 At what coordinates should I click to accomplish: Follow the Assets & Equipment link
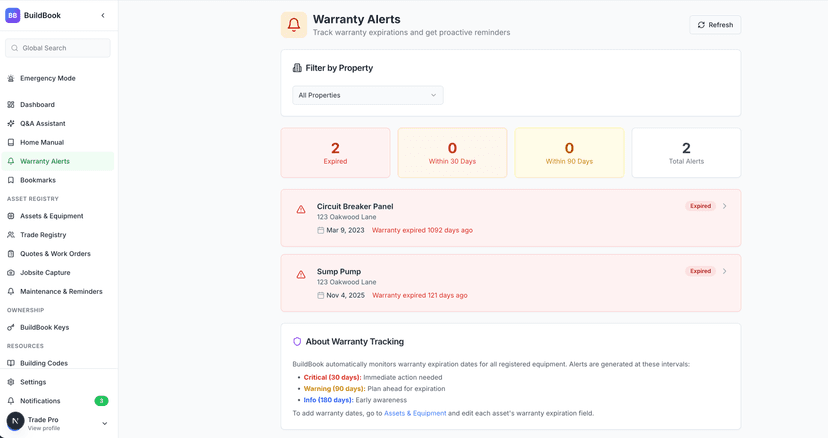click(x=415, y=413)
